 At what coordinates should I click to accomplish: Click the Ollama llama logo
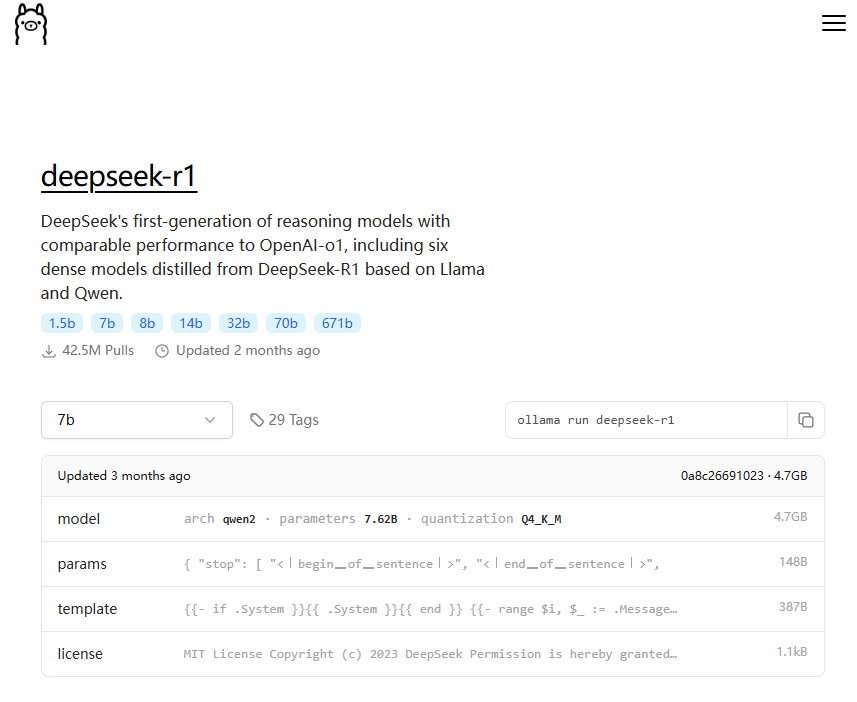[30, 24]
